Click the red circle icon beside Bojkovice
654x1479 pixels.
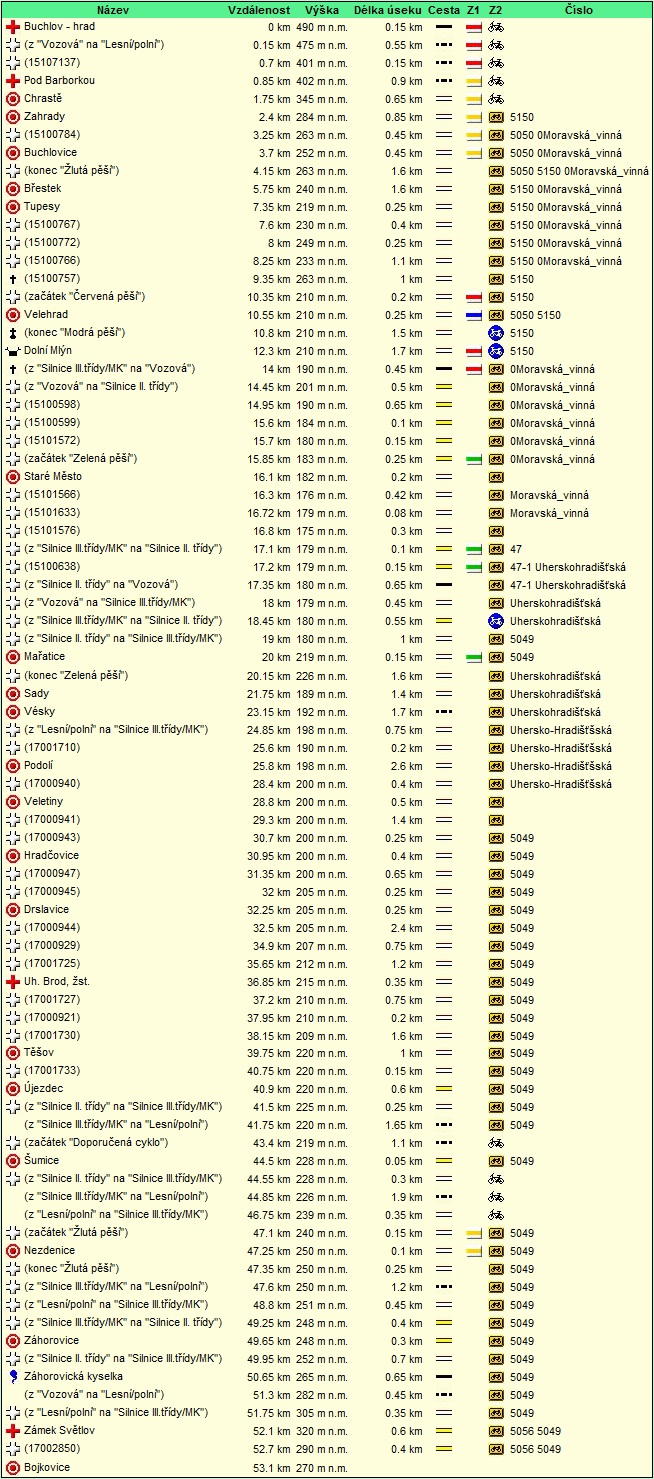point(13,1467)
